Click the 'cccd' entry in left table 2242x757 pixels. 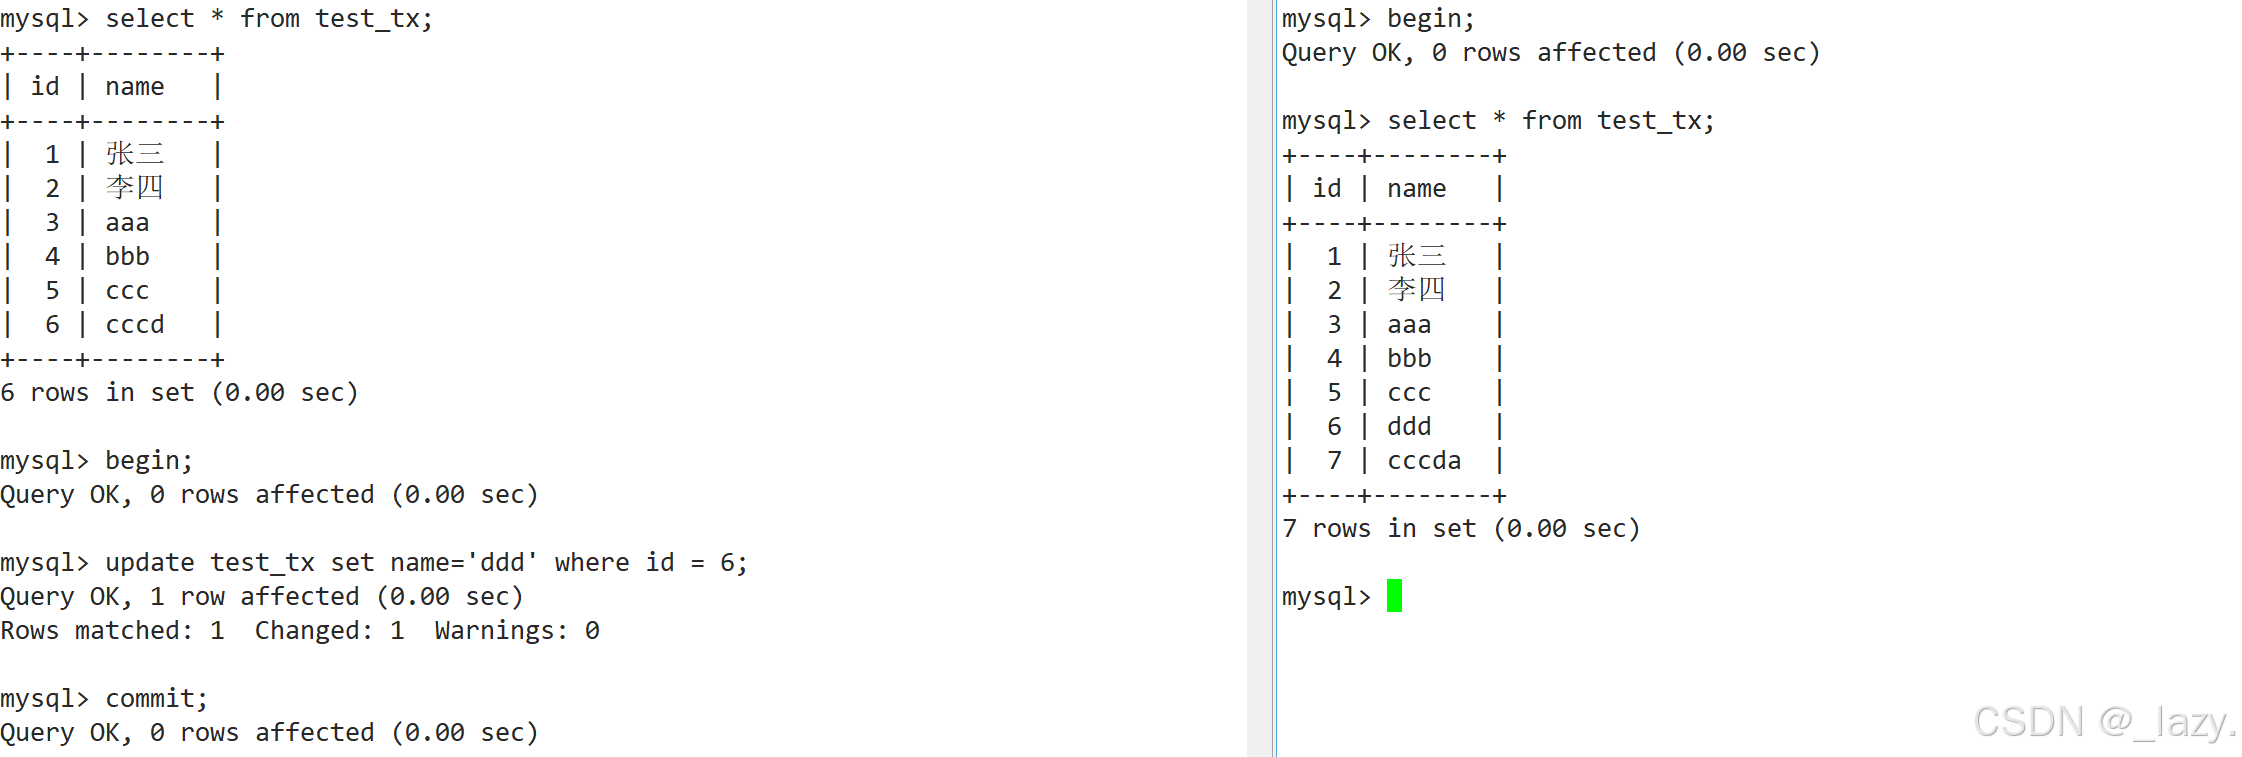point(135,325)
